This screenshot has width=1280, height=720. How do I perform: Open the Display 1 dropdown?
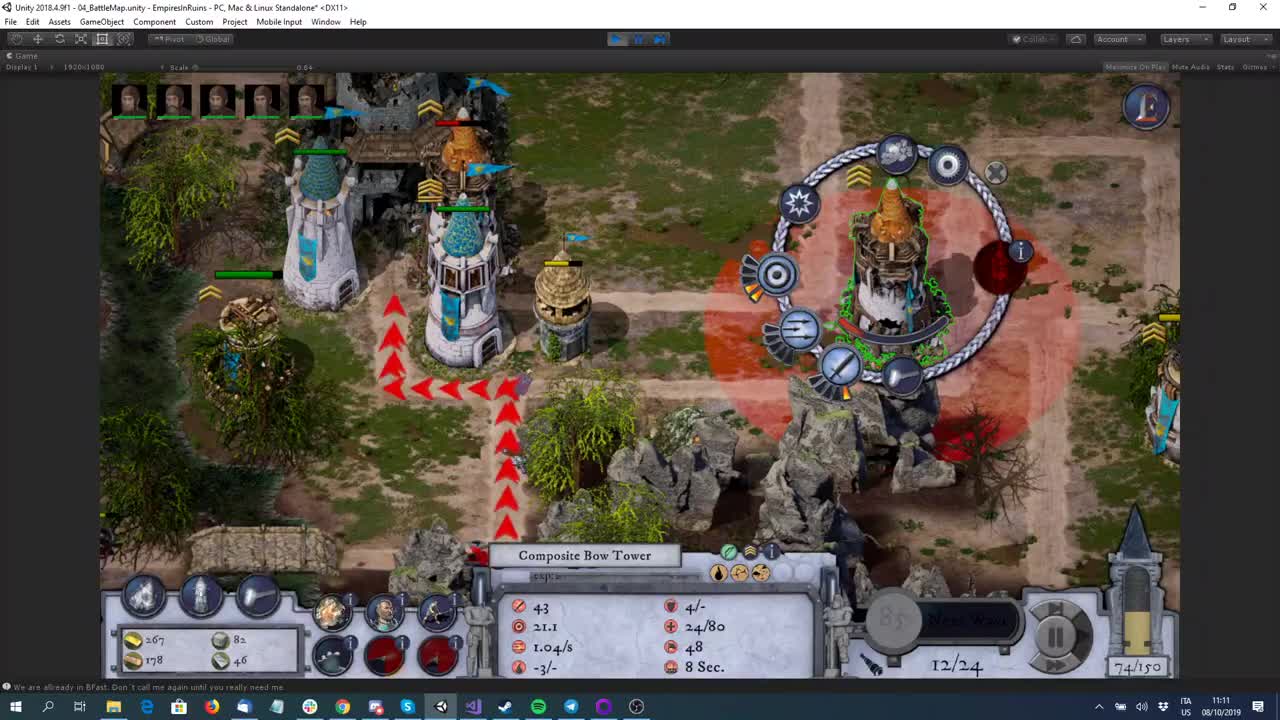(25, 67)
